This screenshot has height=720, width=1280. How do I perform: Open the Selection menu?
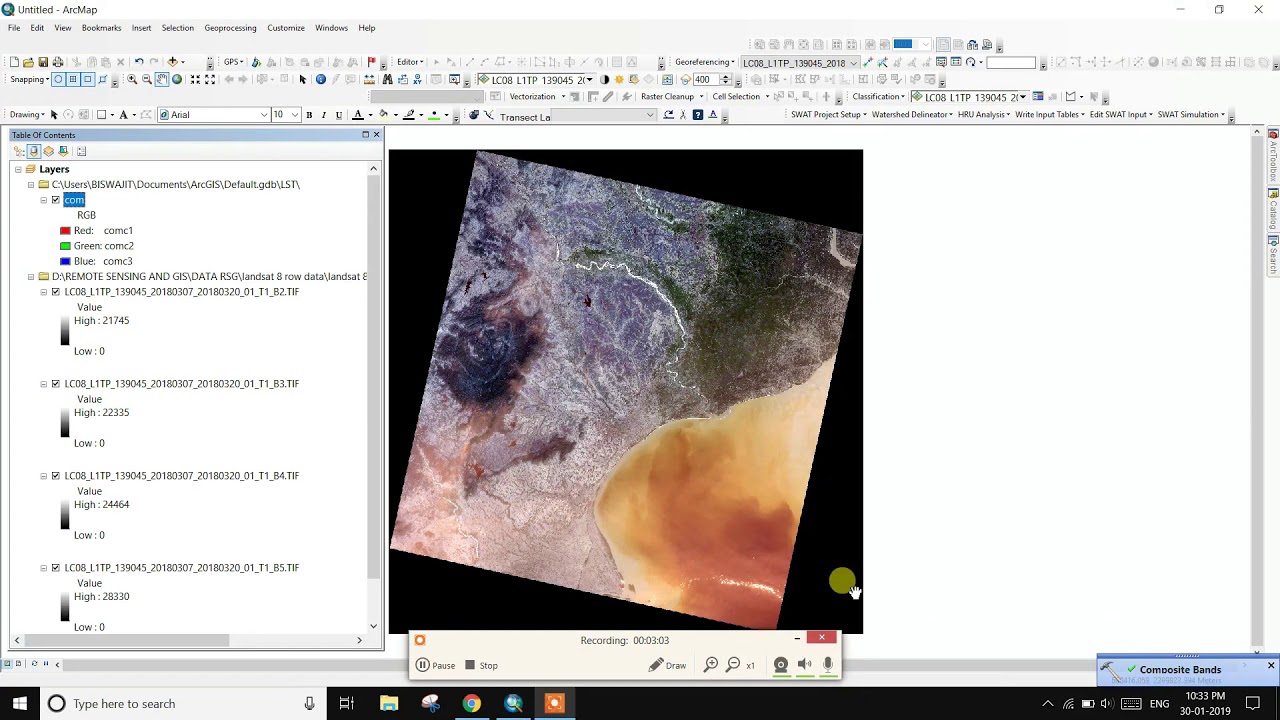pos(177,28)
